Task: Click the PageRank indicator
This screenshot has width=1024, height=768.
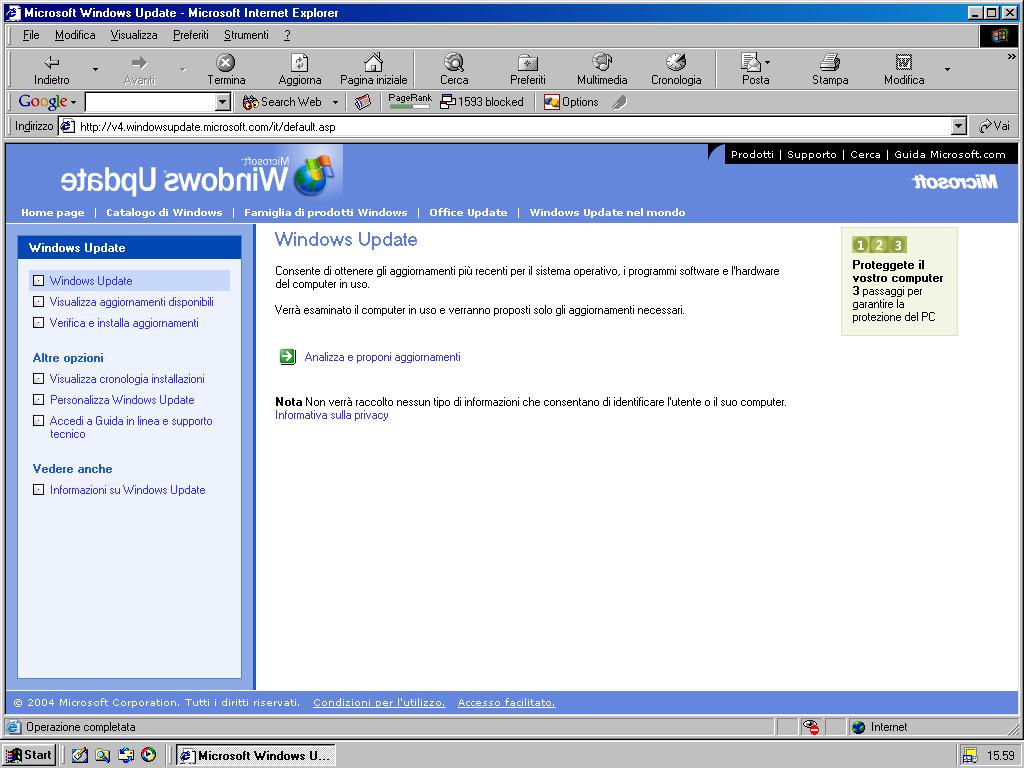Action: coord(409,101)
